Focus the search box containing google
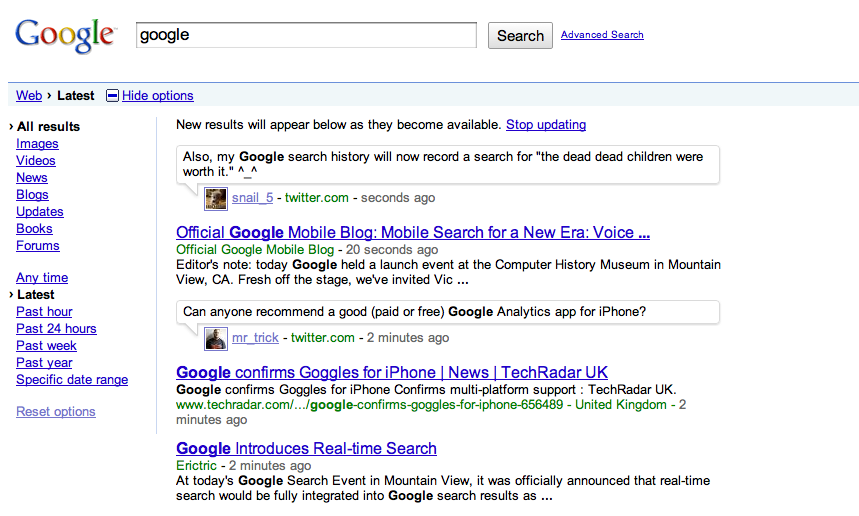Screen dimensions: 859x516 click(306, 35)
